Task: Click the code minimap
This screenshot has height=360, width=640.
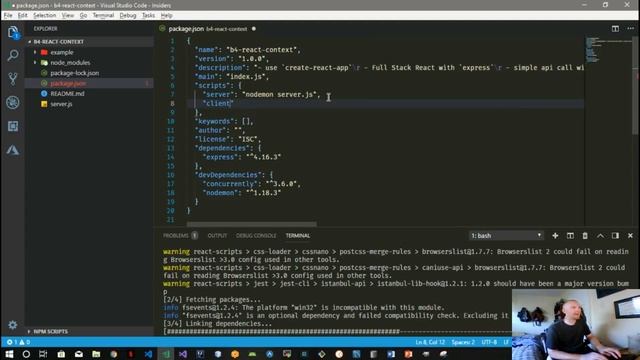Action: tap(608, 50)
